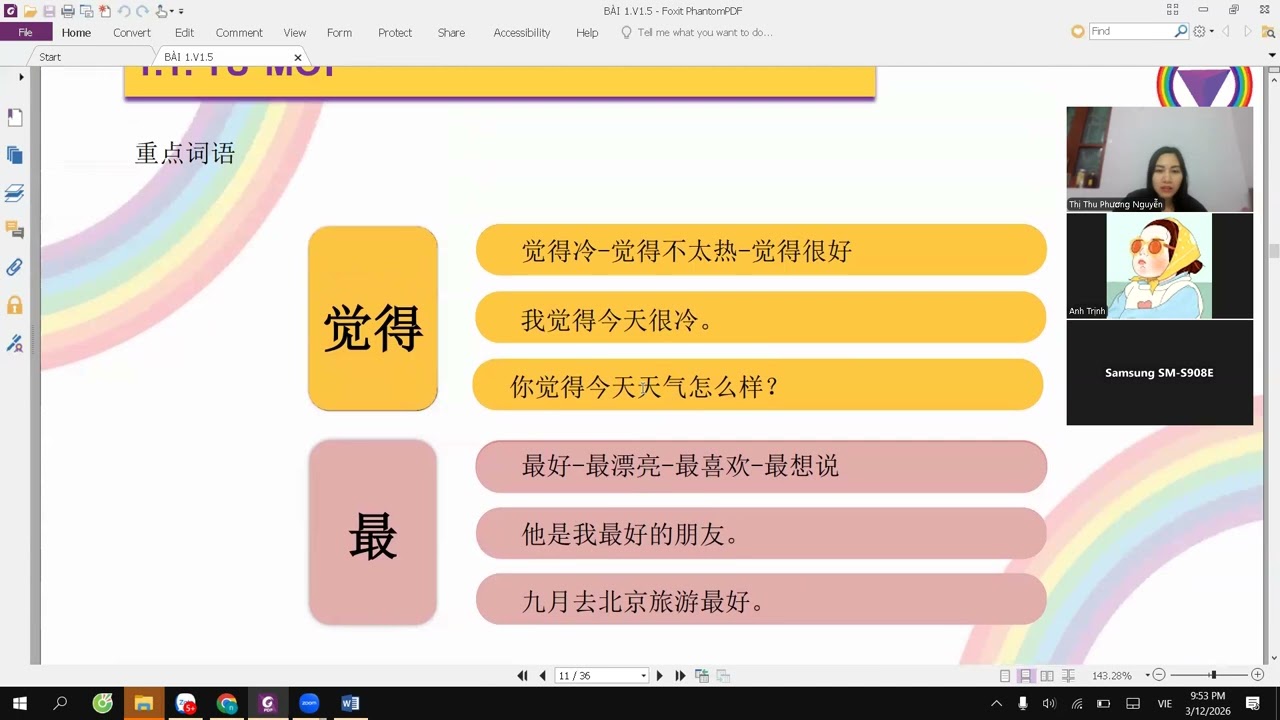Open the advanced folder search icon
This screenshot has width=1280, height=720.
tap(1269, 31)
